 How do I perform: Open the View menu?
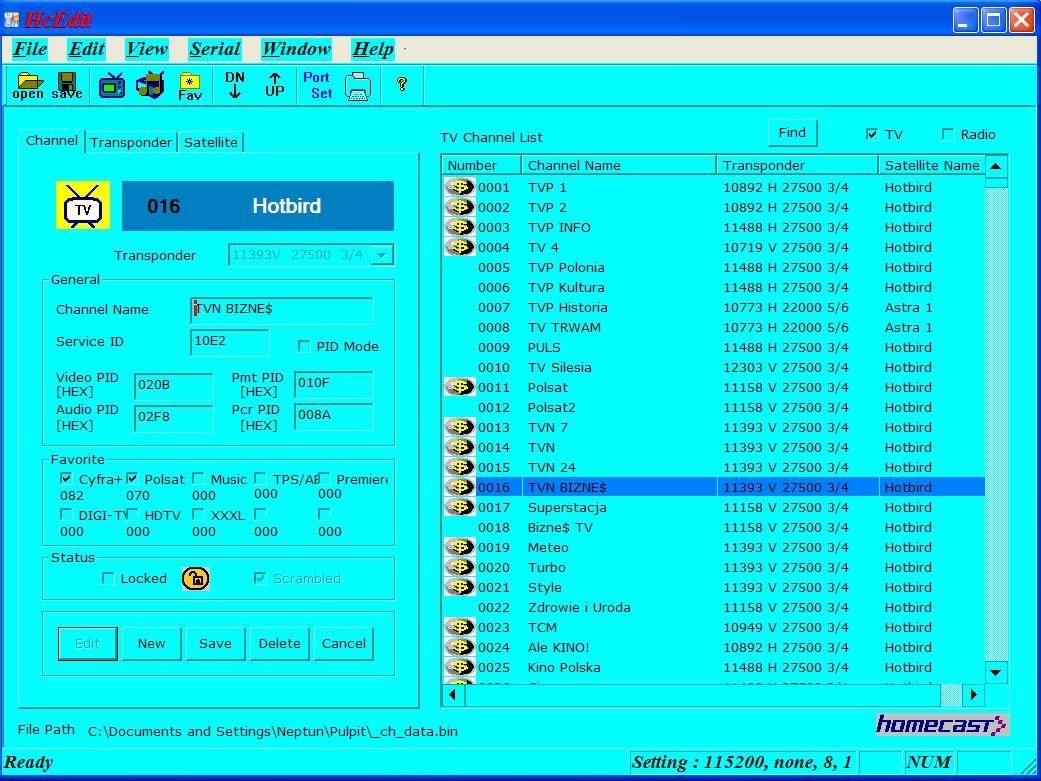click(x=147, y=49)
